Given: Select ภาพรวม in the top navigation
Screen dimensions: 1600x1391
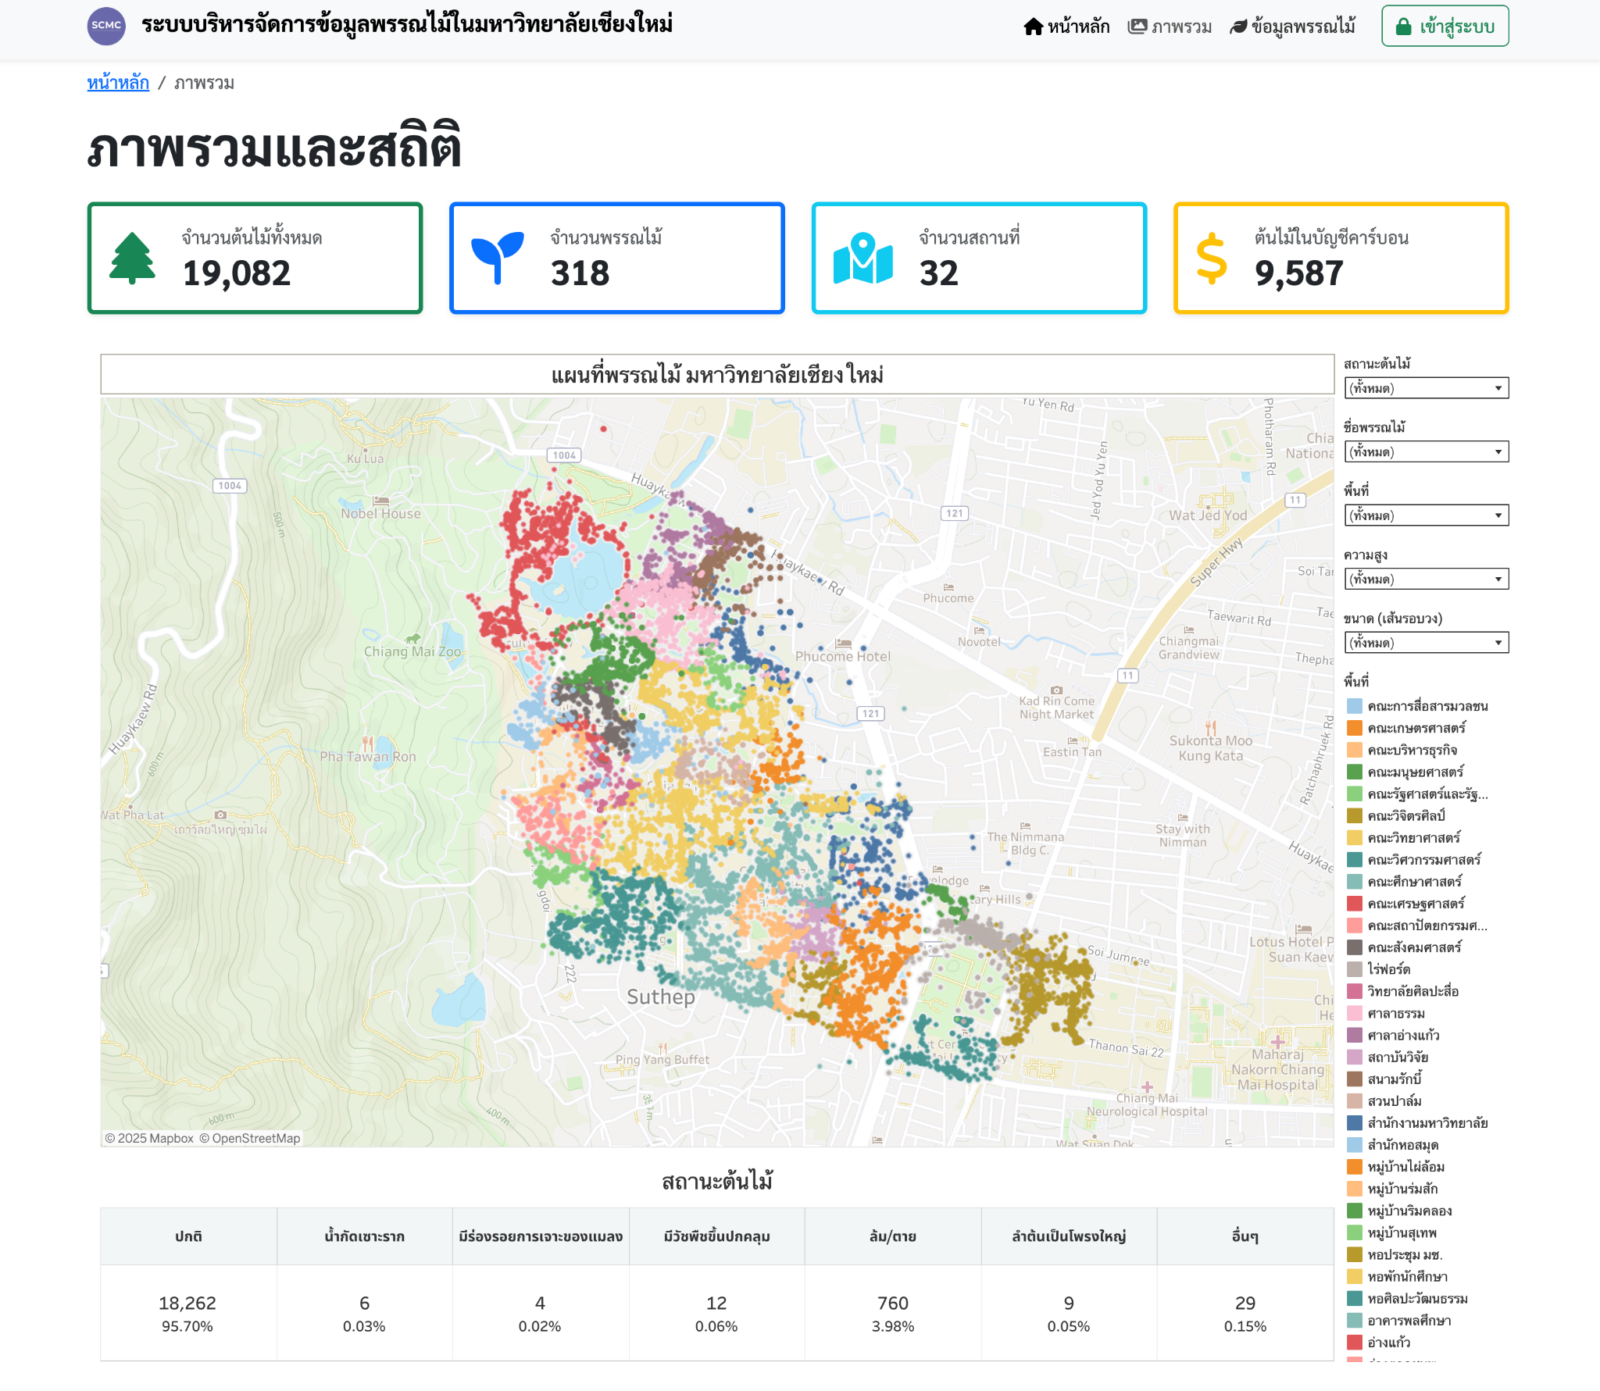Looking at the screenshot, I should point(1181,27).
